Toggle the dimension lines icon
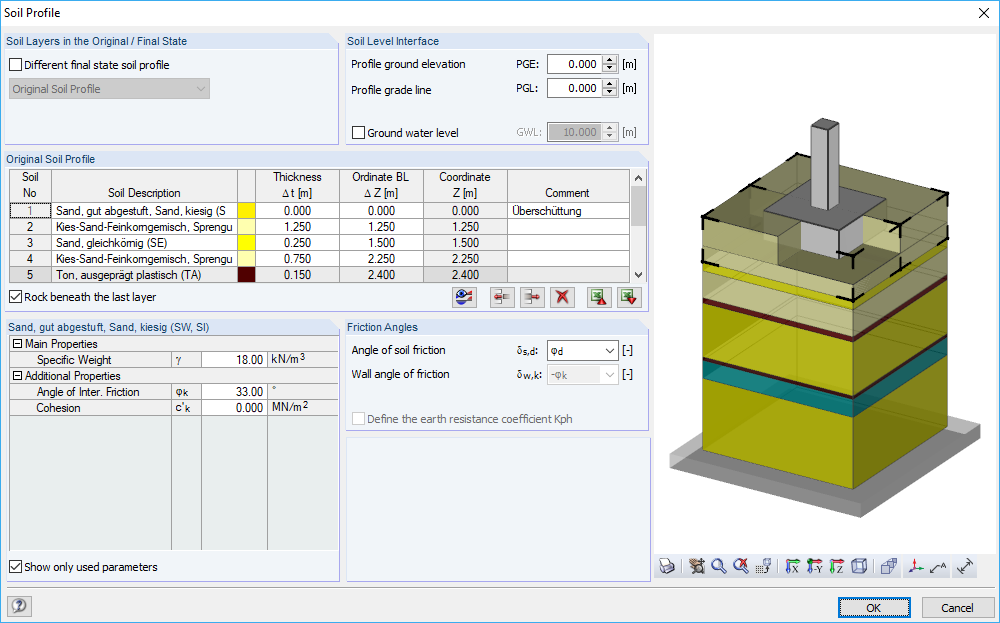This screenshot has width=1000, height=623. pos(966,566)
